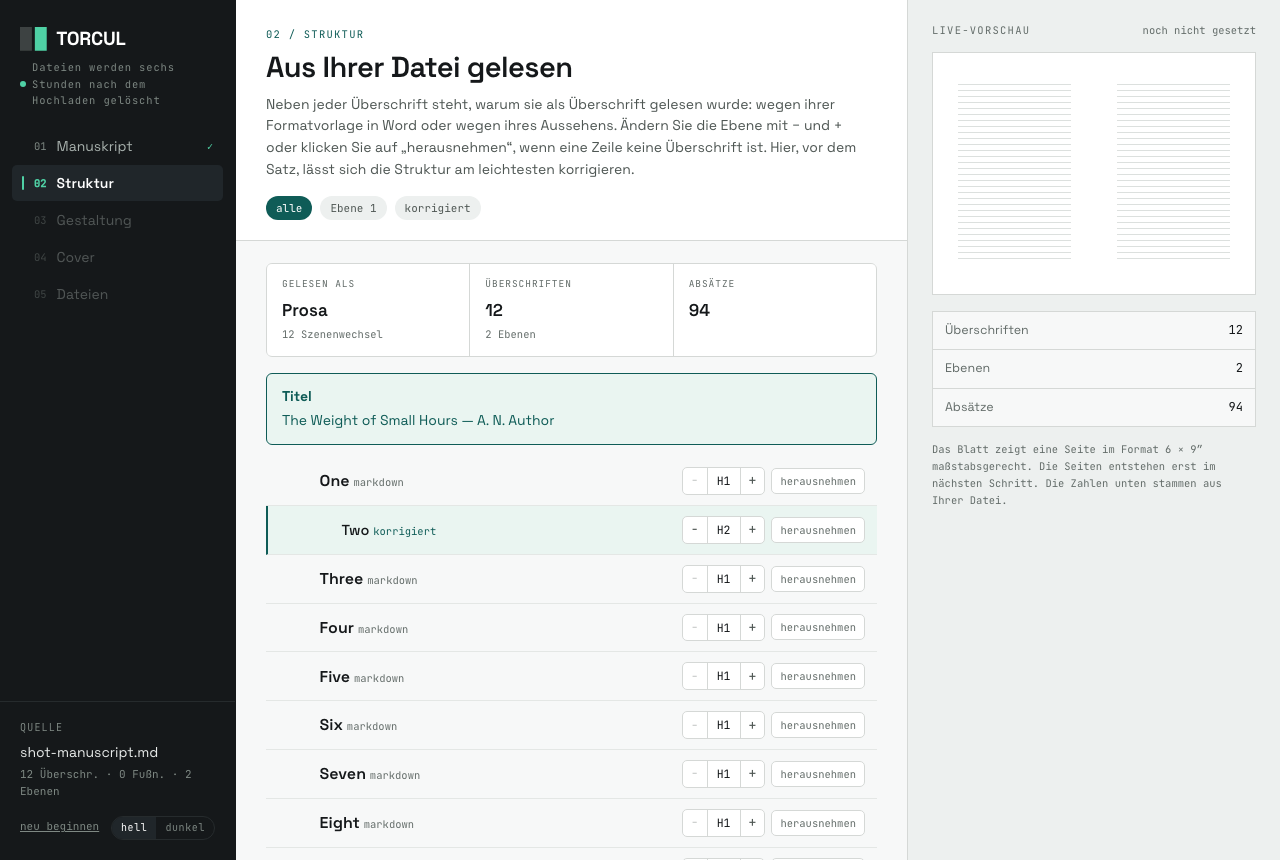Image resolution: width=1280 pixels, height=860 pixels.
Task: Filter headings by 'alle'
Action: pos(289,208)
